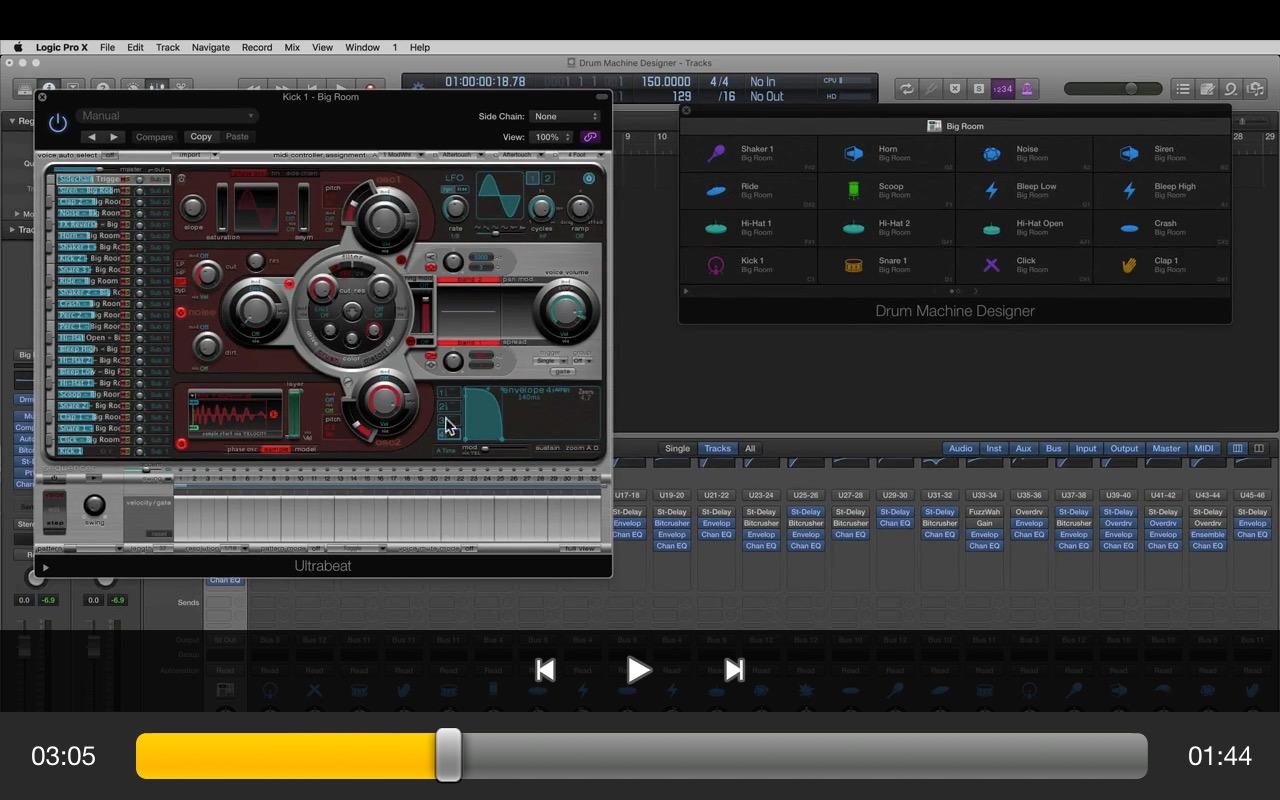Click the Kick 1 drum pad icon
1280x800 pixels.
click(x=716, y=265)
